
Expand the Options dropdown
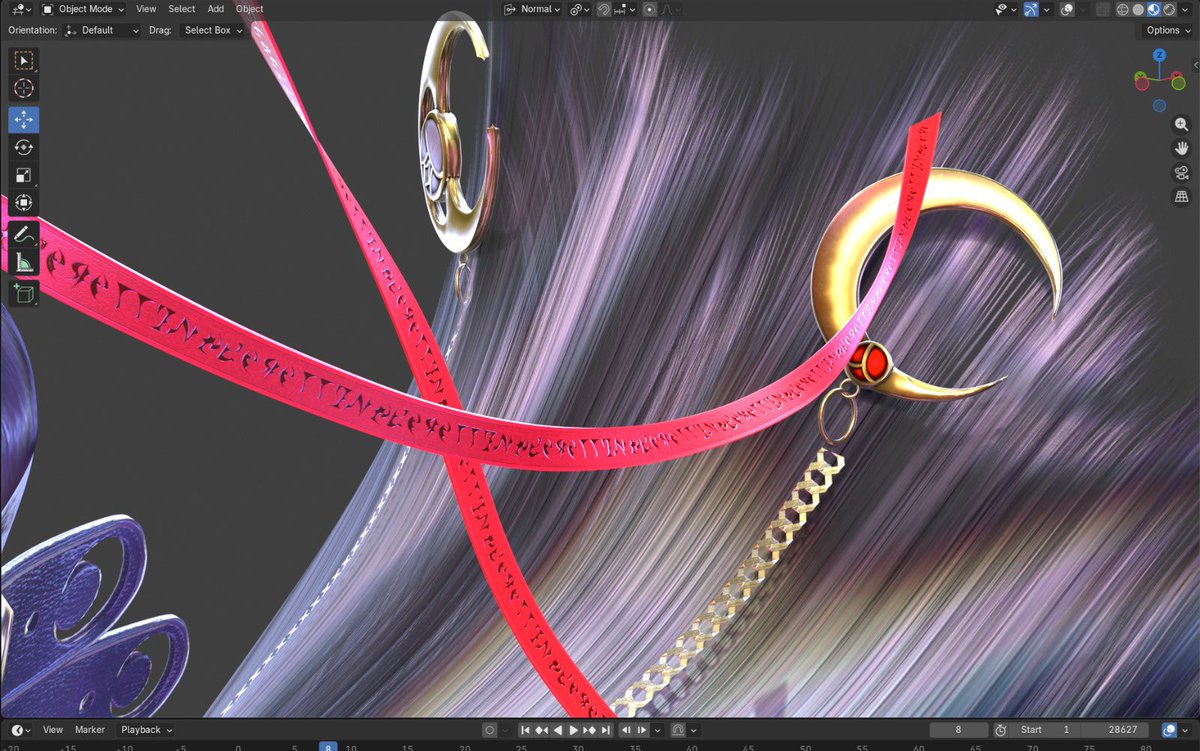tap(1168, 30)
